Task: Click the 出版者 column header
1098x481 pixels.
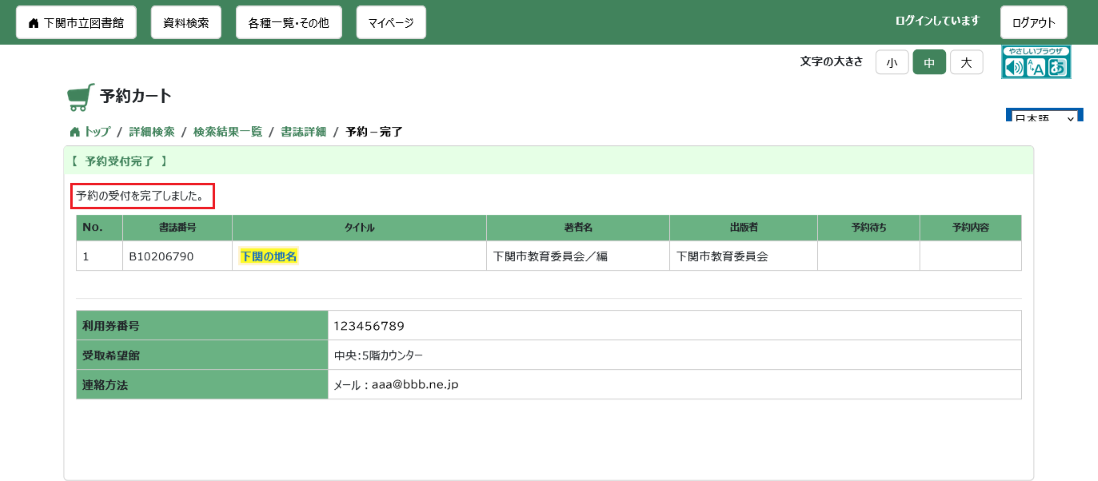Action: coord(743,228)
